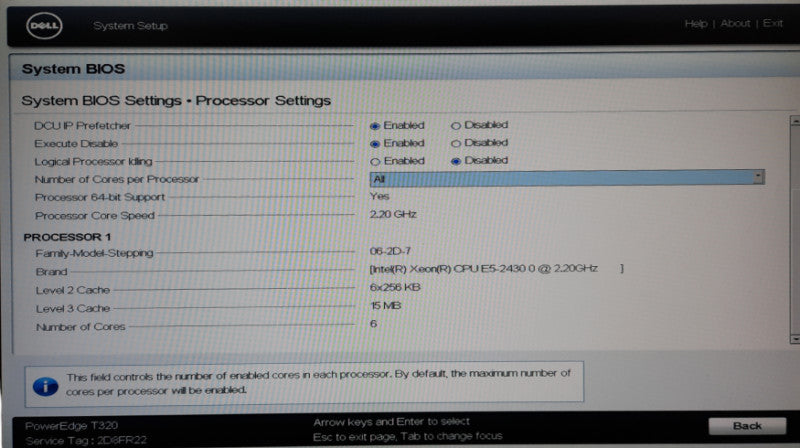Click the Arrow keys and Enter hint
This screenshot has height=448, width=800.
[x=391, y=422]
